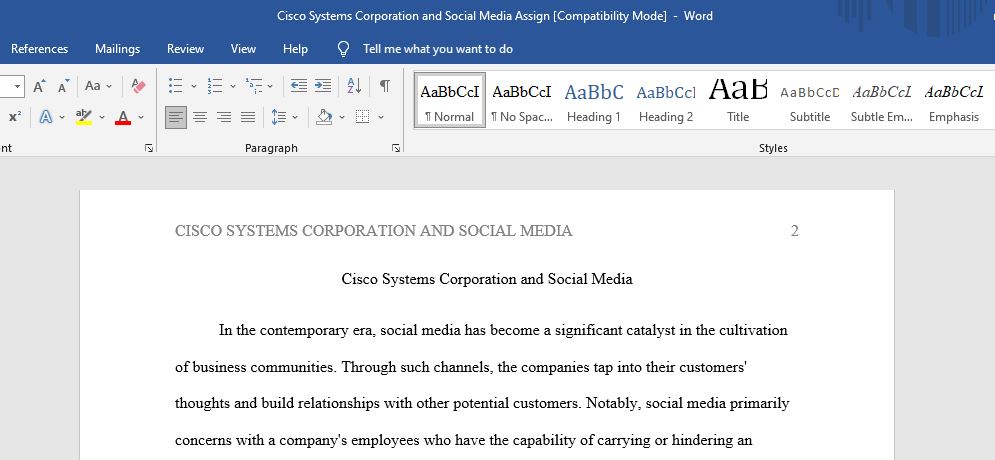This screenshot has width=995, height=460.
Task: Open the Change Case Aa button
Action: [93, 86]
